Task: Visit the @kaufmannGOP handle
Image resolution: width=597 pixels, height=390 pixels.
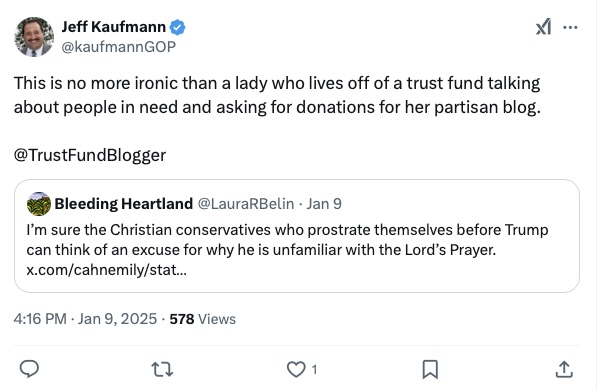Action: click(x=118, y=47)
